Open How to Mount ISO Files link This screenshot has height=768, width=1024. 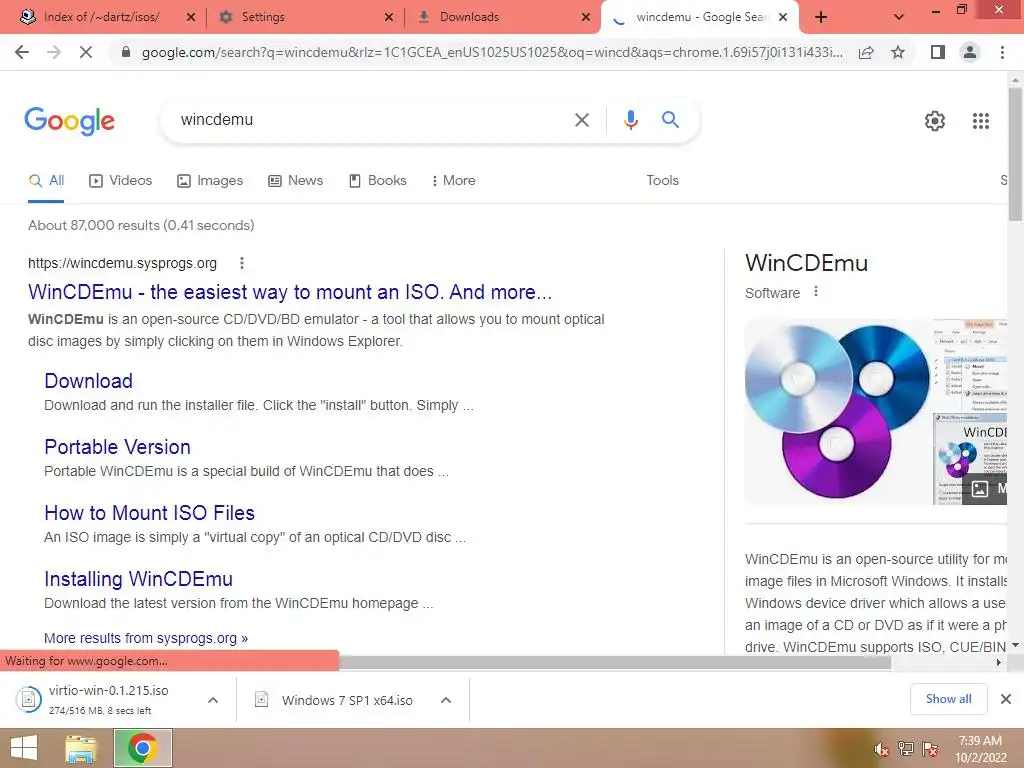click(x=150, y=513)
